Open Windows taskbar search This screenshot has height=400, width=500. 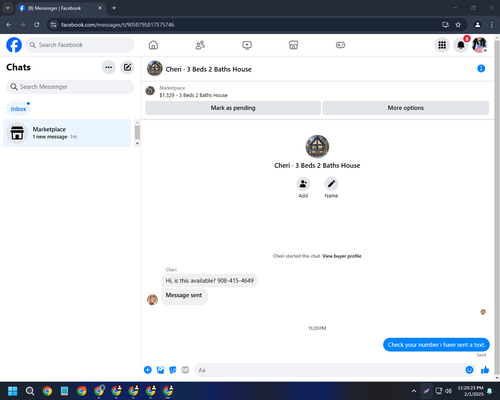(x=30, y=391)
